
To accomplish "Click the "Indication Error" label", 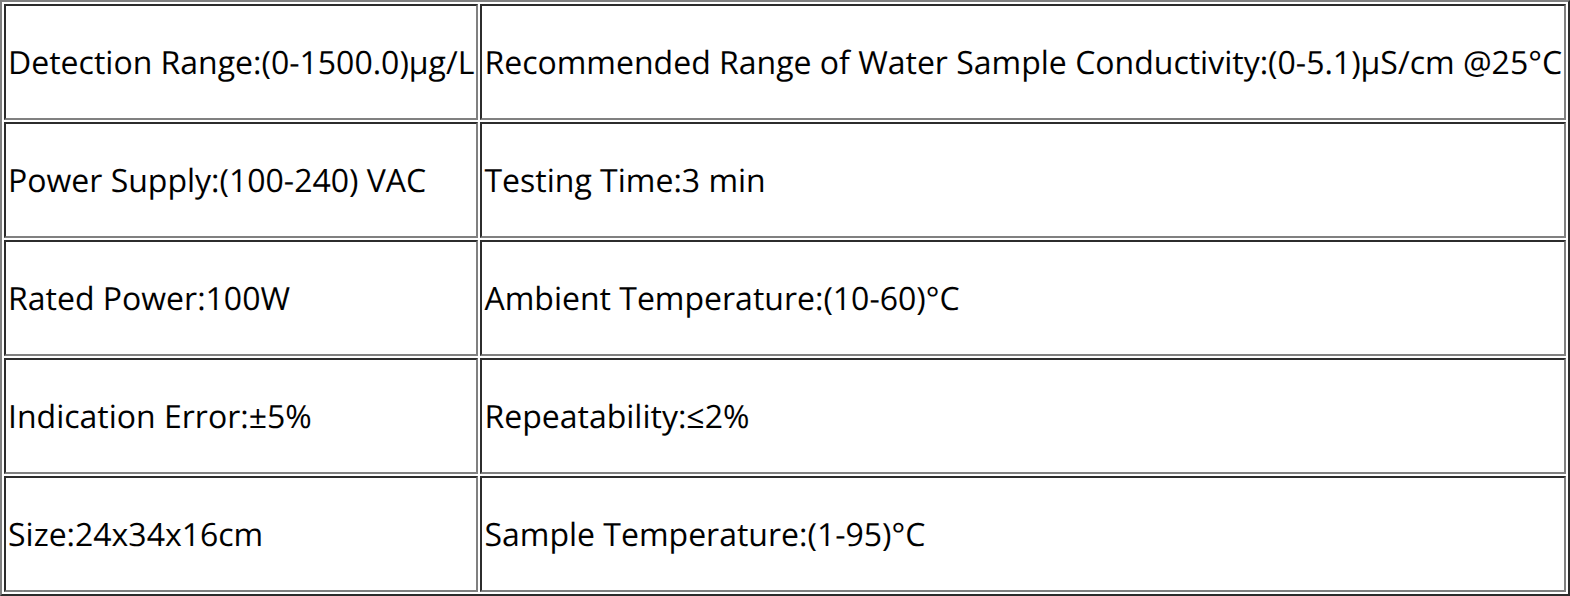I will [124, 417].
